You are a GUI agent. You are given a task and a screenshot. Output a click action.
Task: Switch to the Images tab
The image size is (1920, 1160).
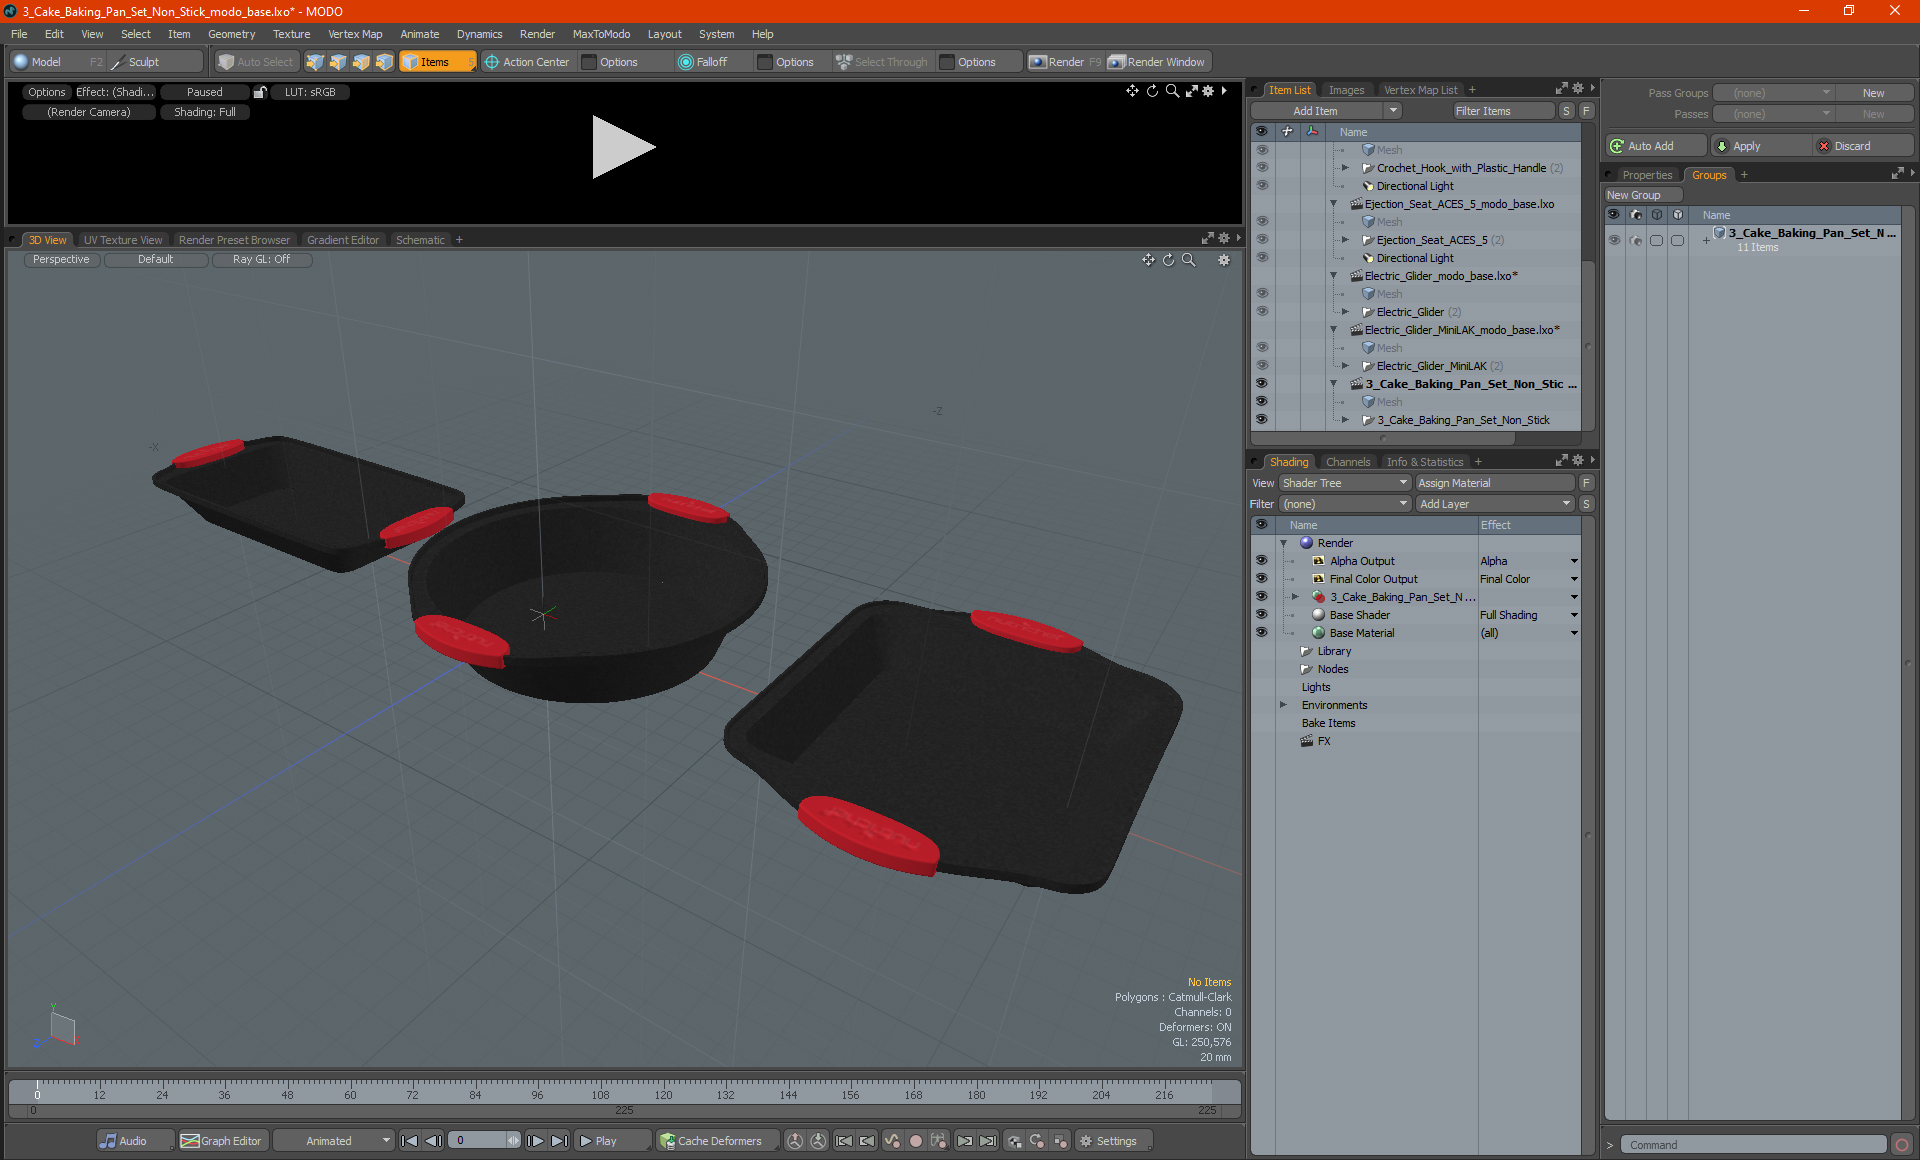pos(1346,90)
